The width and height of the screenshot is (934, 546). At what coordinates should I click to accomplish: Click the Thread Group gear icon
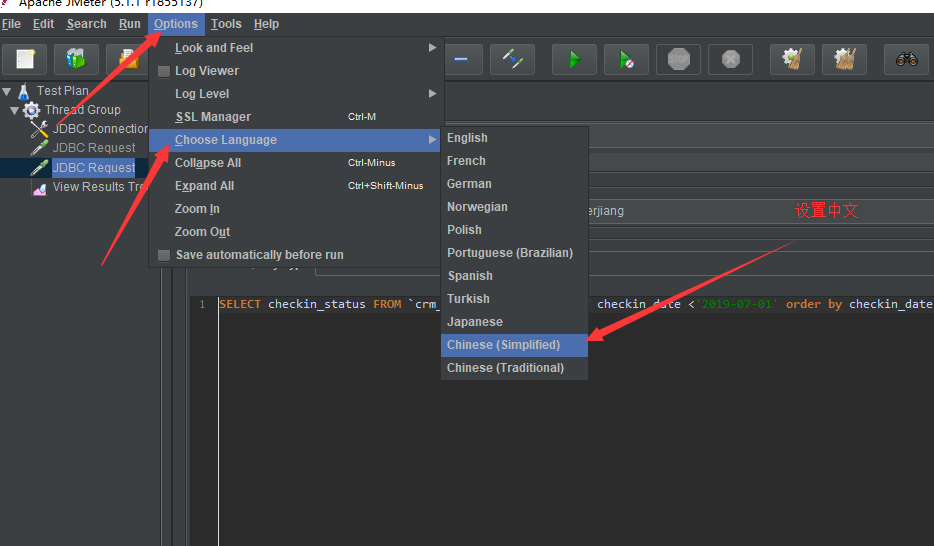pyautogui.click(x=32, y=110)
